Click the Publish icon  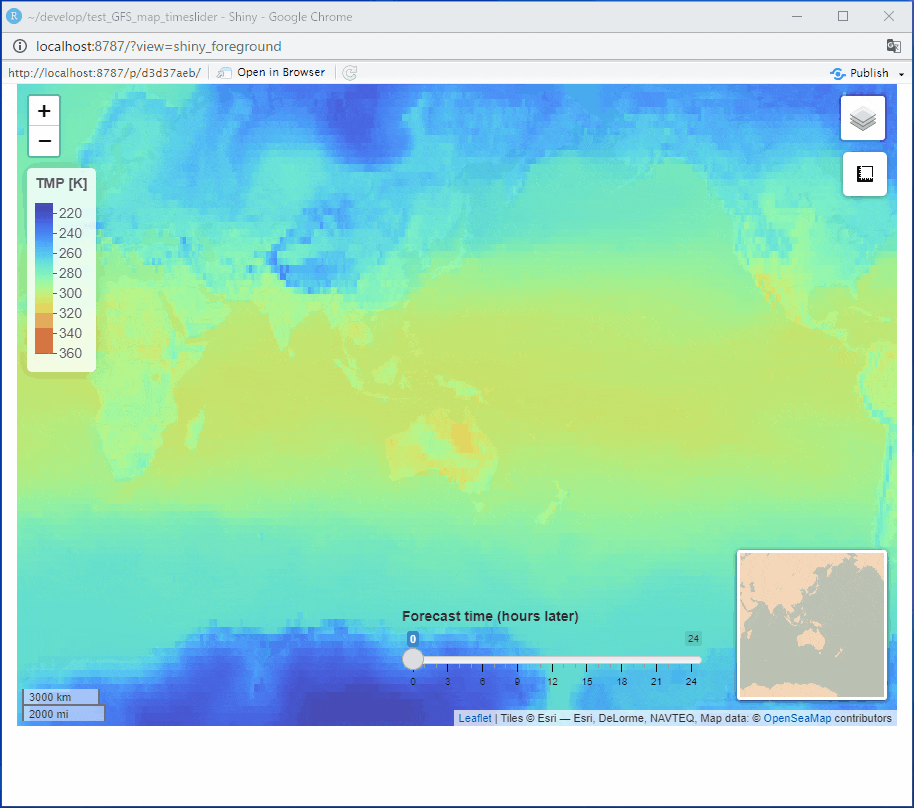pos(838,73)
